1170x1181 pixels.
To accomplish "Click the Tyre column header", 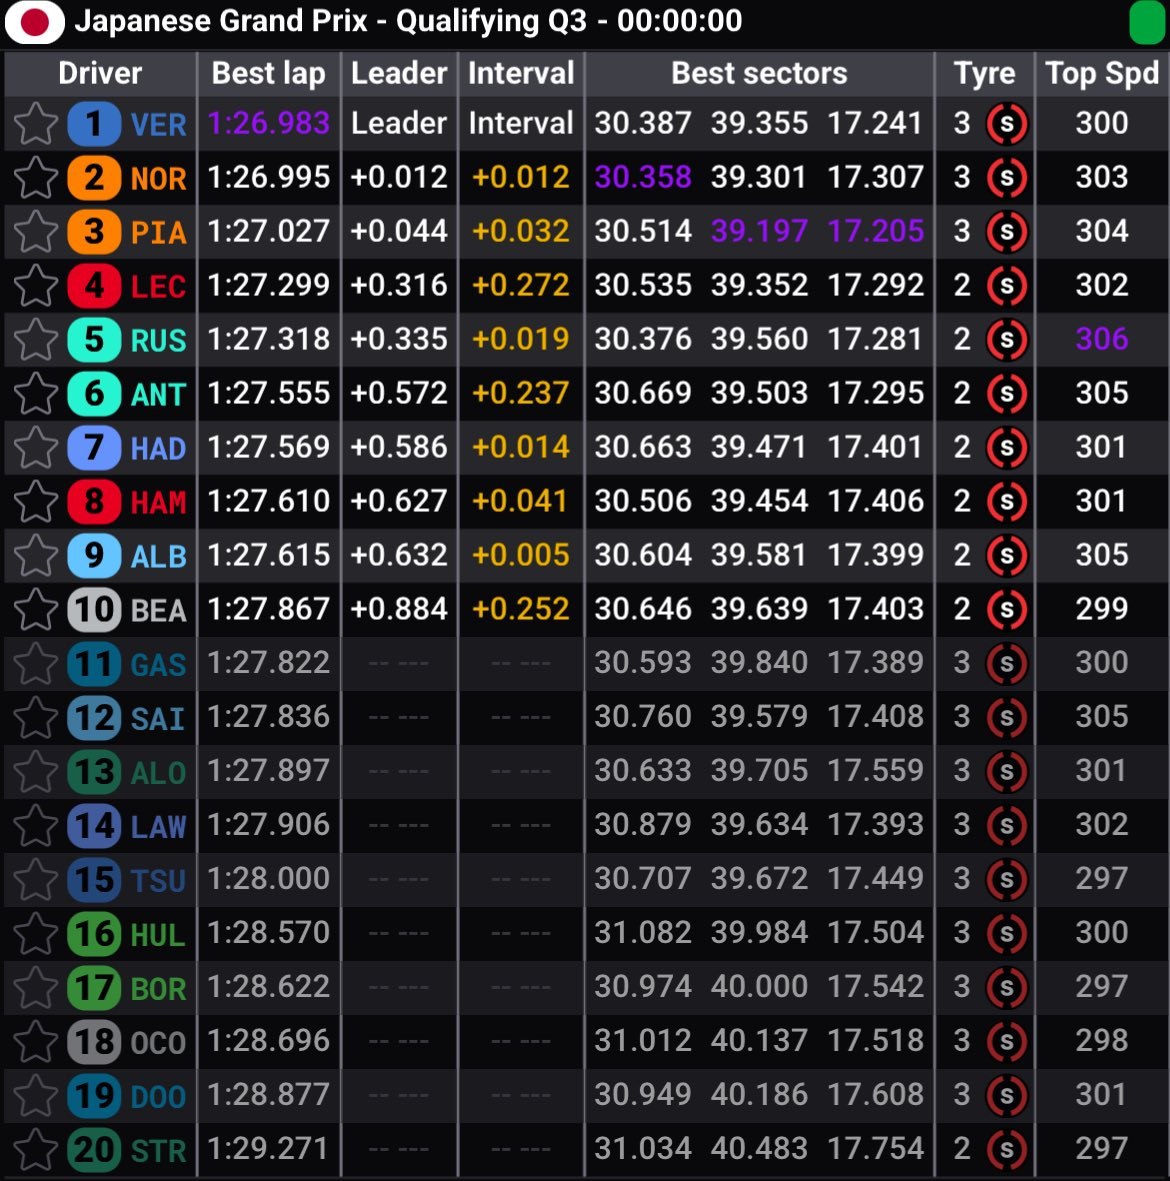I will pos(984,73).
